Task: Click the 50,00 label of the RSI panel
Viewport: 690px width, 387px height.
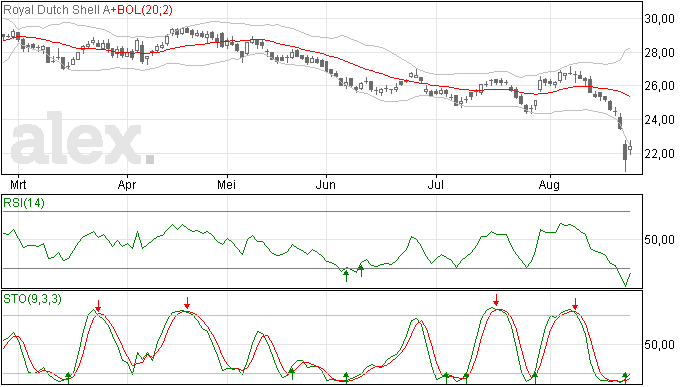Action: click(659, 240)
